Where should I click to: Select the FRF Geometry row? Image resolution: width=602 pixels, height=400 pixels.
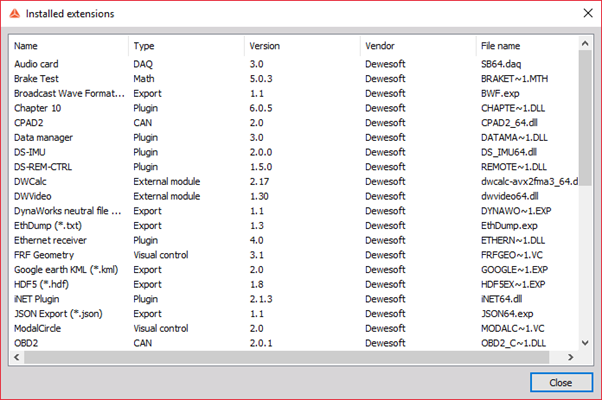pos(294,255)
